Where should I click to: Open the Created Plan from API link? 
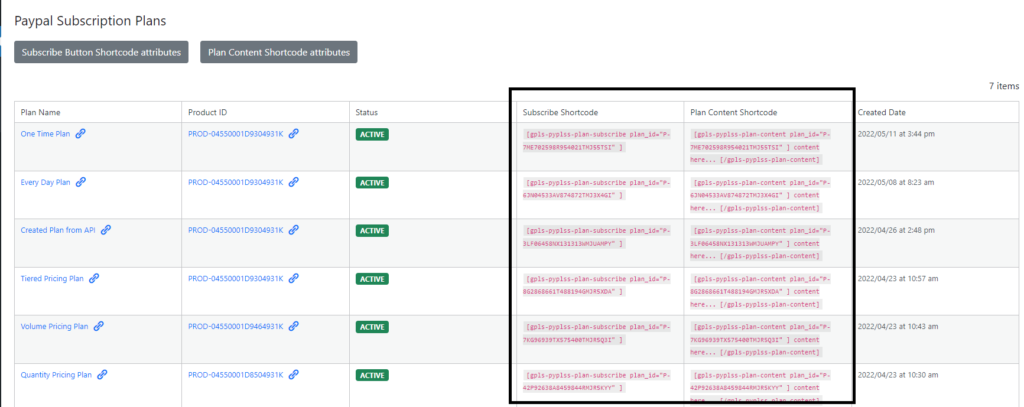pyautogui.click(x=58, y=230)
